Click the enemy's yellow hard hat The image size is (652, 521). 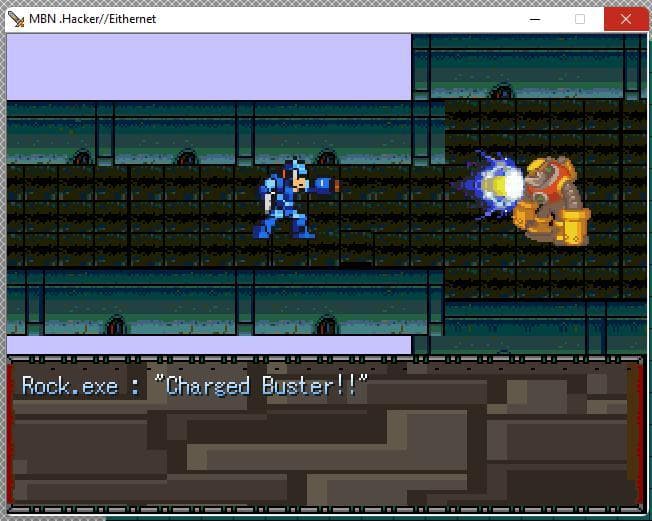[x=550, y=168]
